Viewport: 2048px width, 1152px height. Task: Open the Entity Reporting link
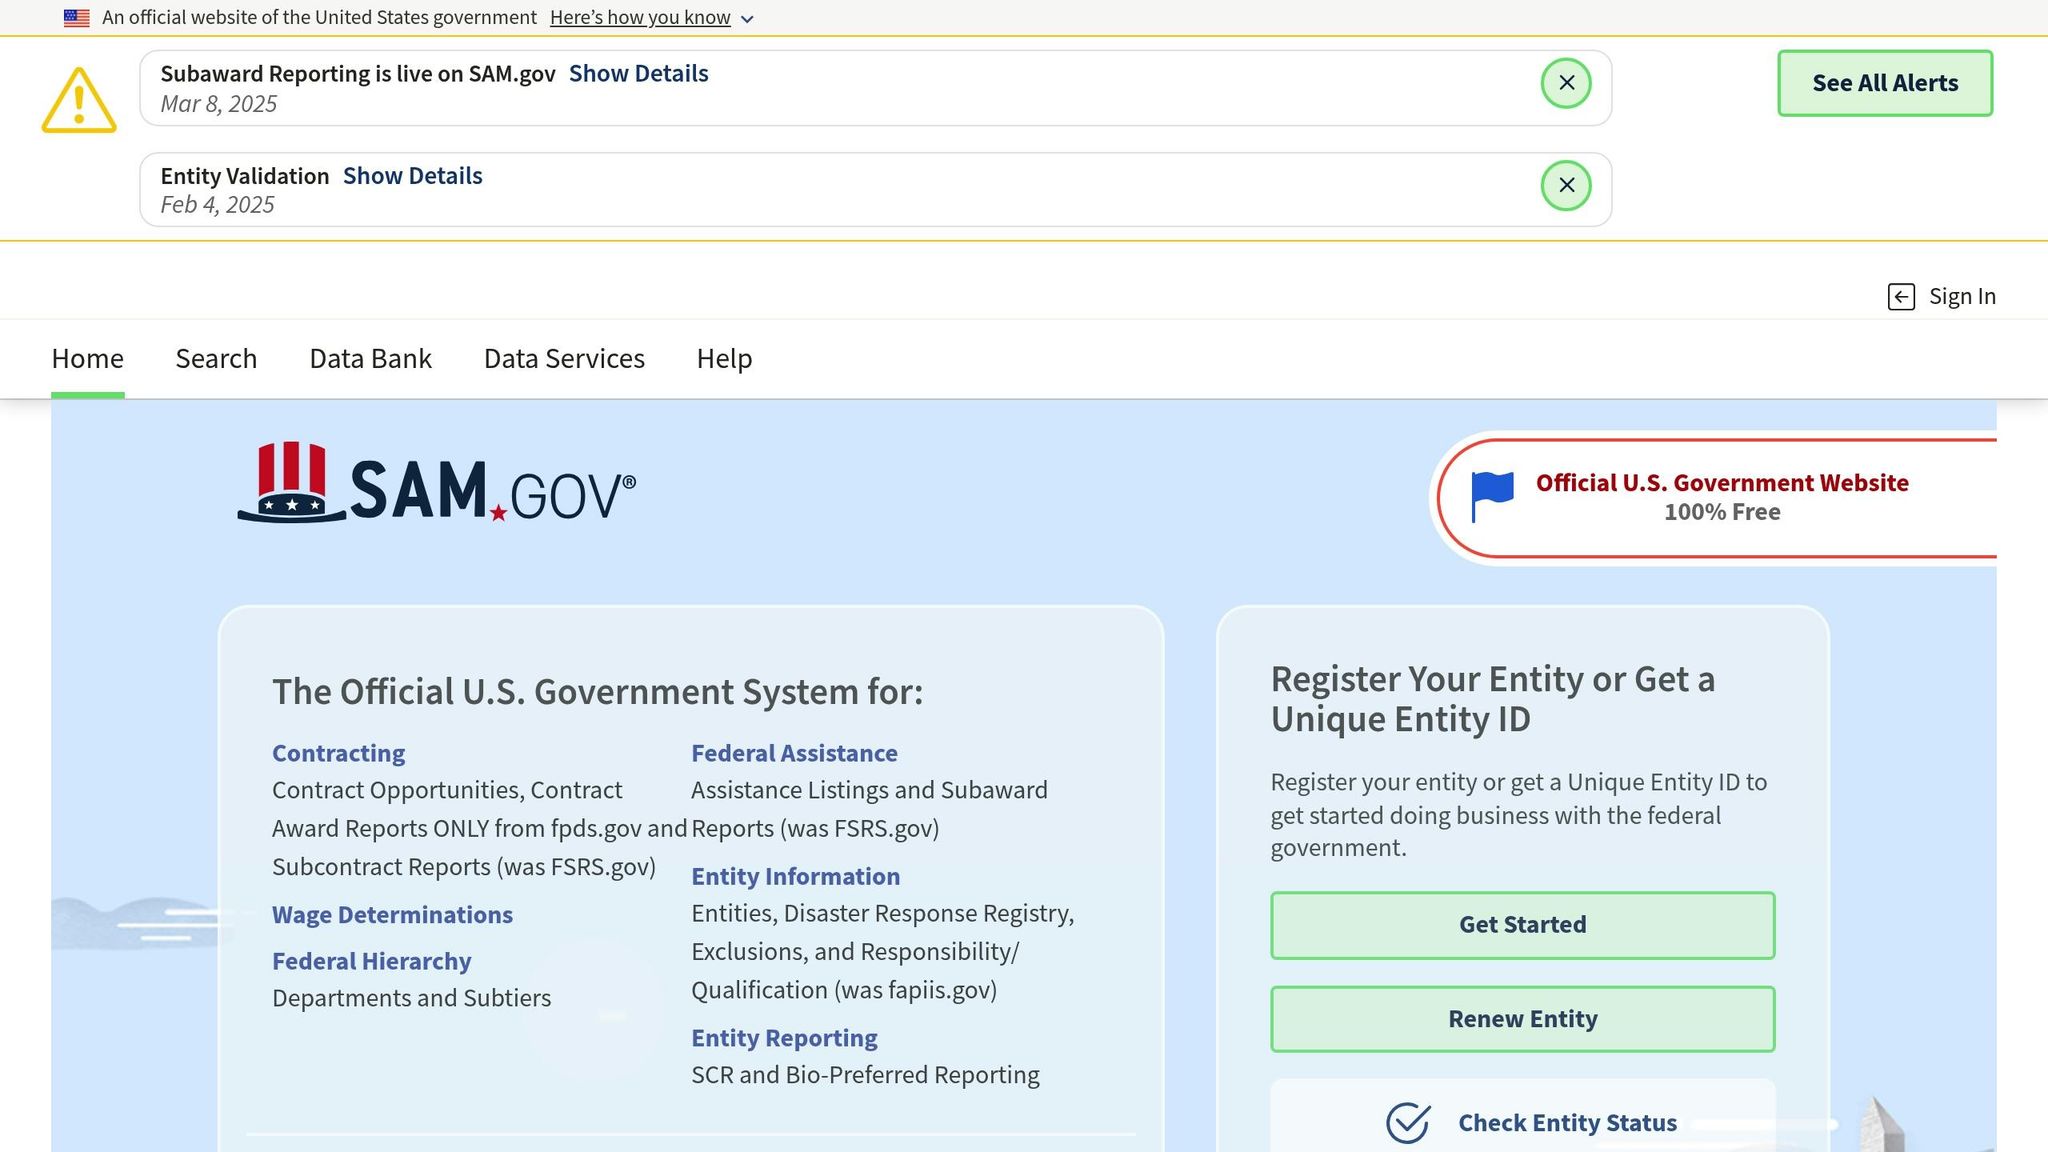(784, 1039)
